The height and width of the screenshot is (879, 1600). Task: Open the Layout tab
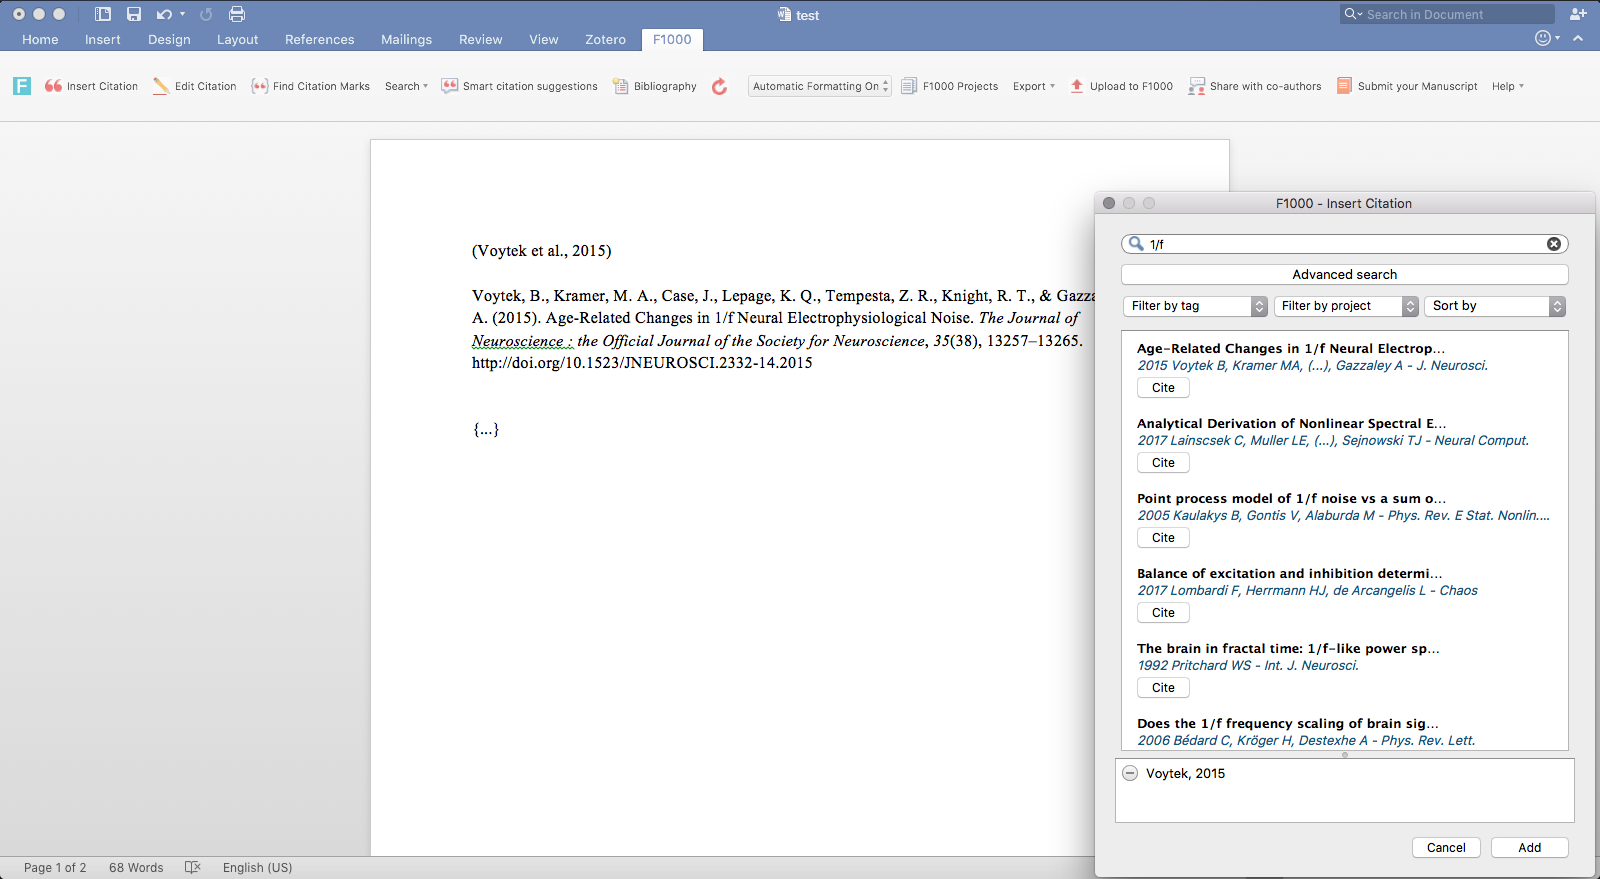(x=237, y=39)
